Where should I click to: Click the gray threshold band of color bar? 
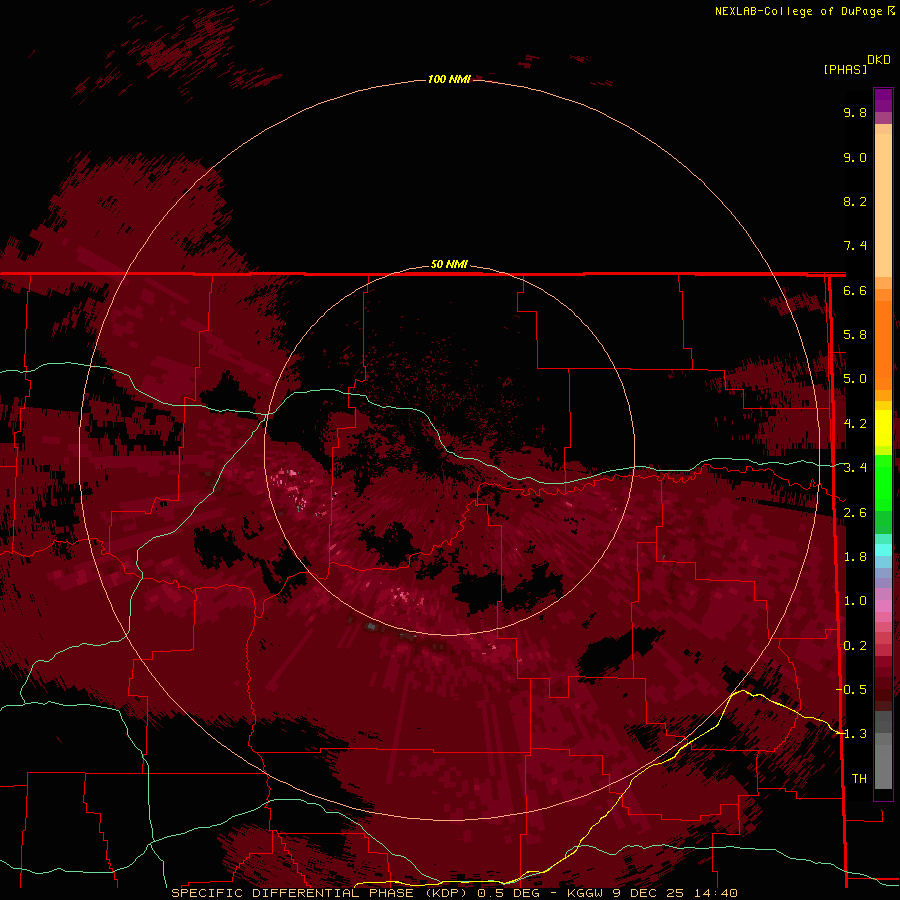(x=883, y=752)
